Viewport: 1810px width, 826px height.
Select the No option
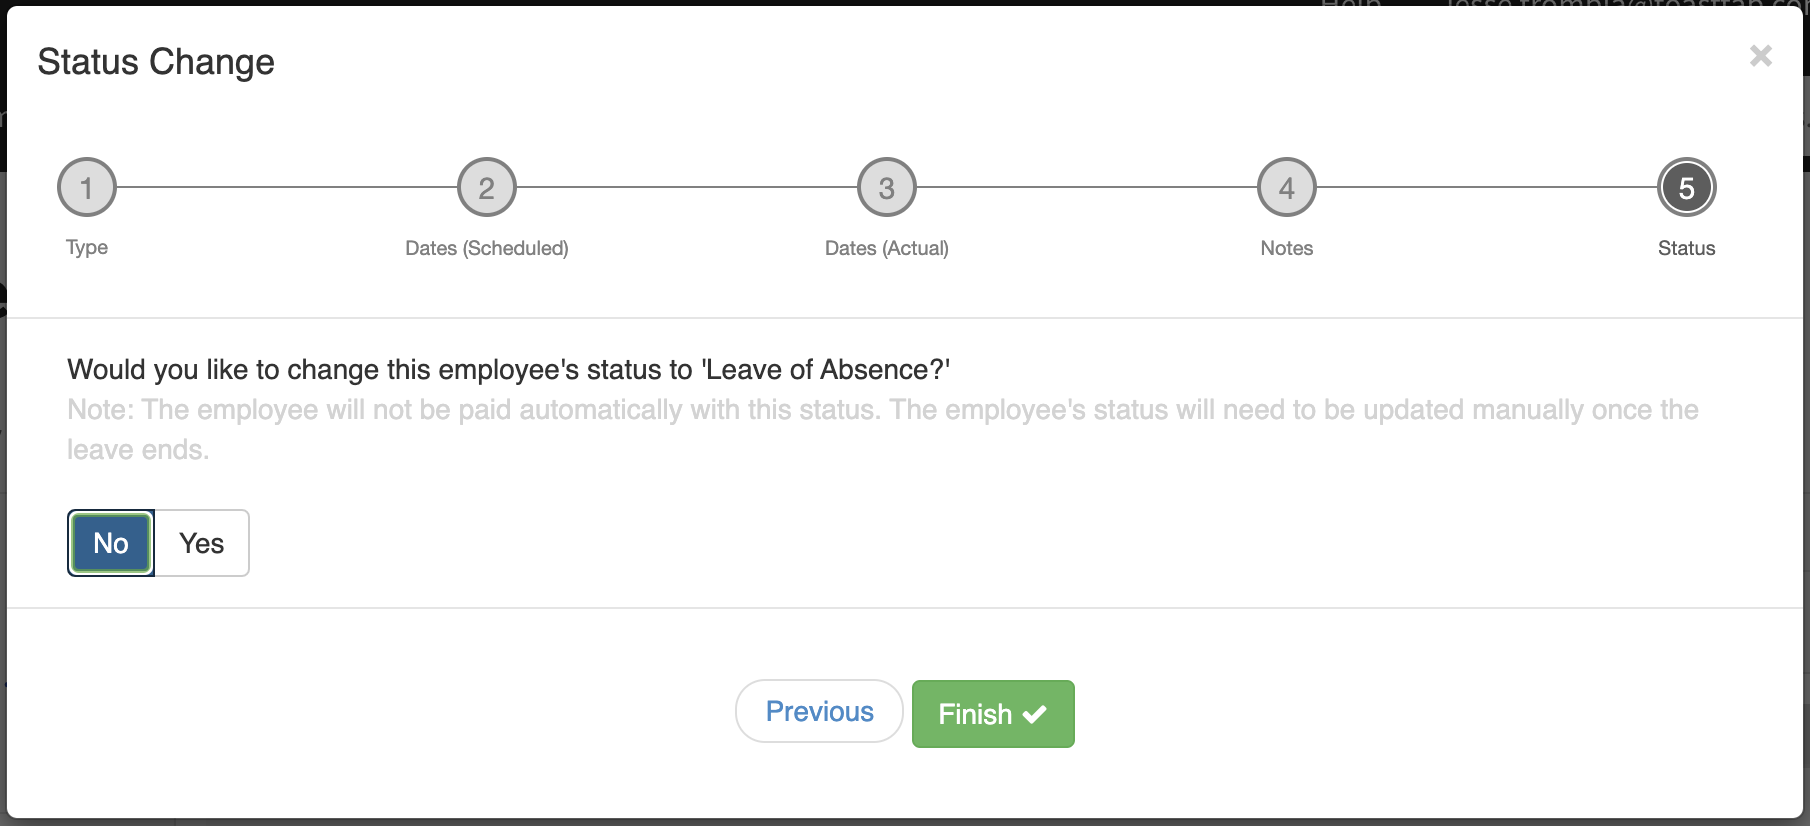point(111,543)
